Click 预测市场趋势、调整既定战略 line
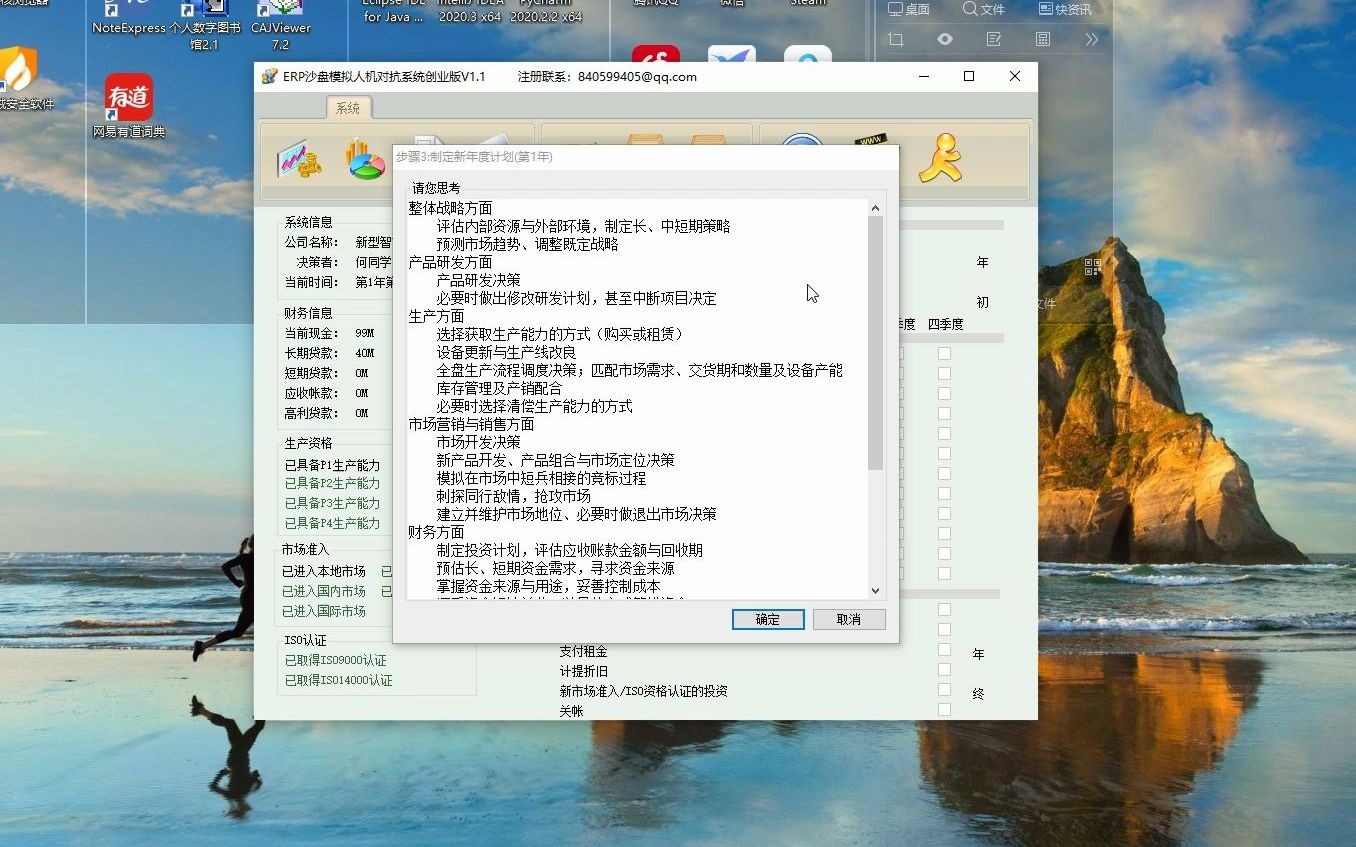The width and height of the screenshot is (1356, 847). [527, 244]
